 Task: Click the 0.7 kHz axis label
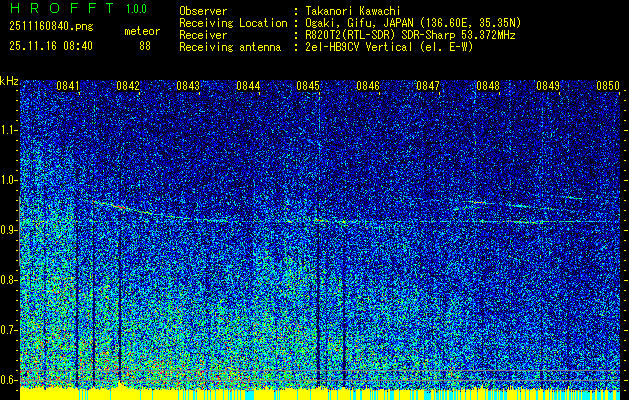pos(8,330)
